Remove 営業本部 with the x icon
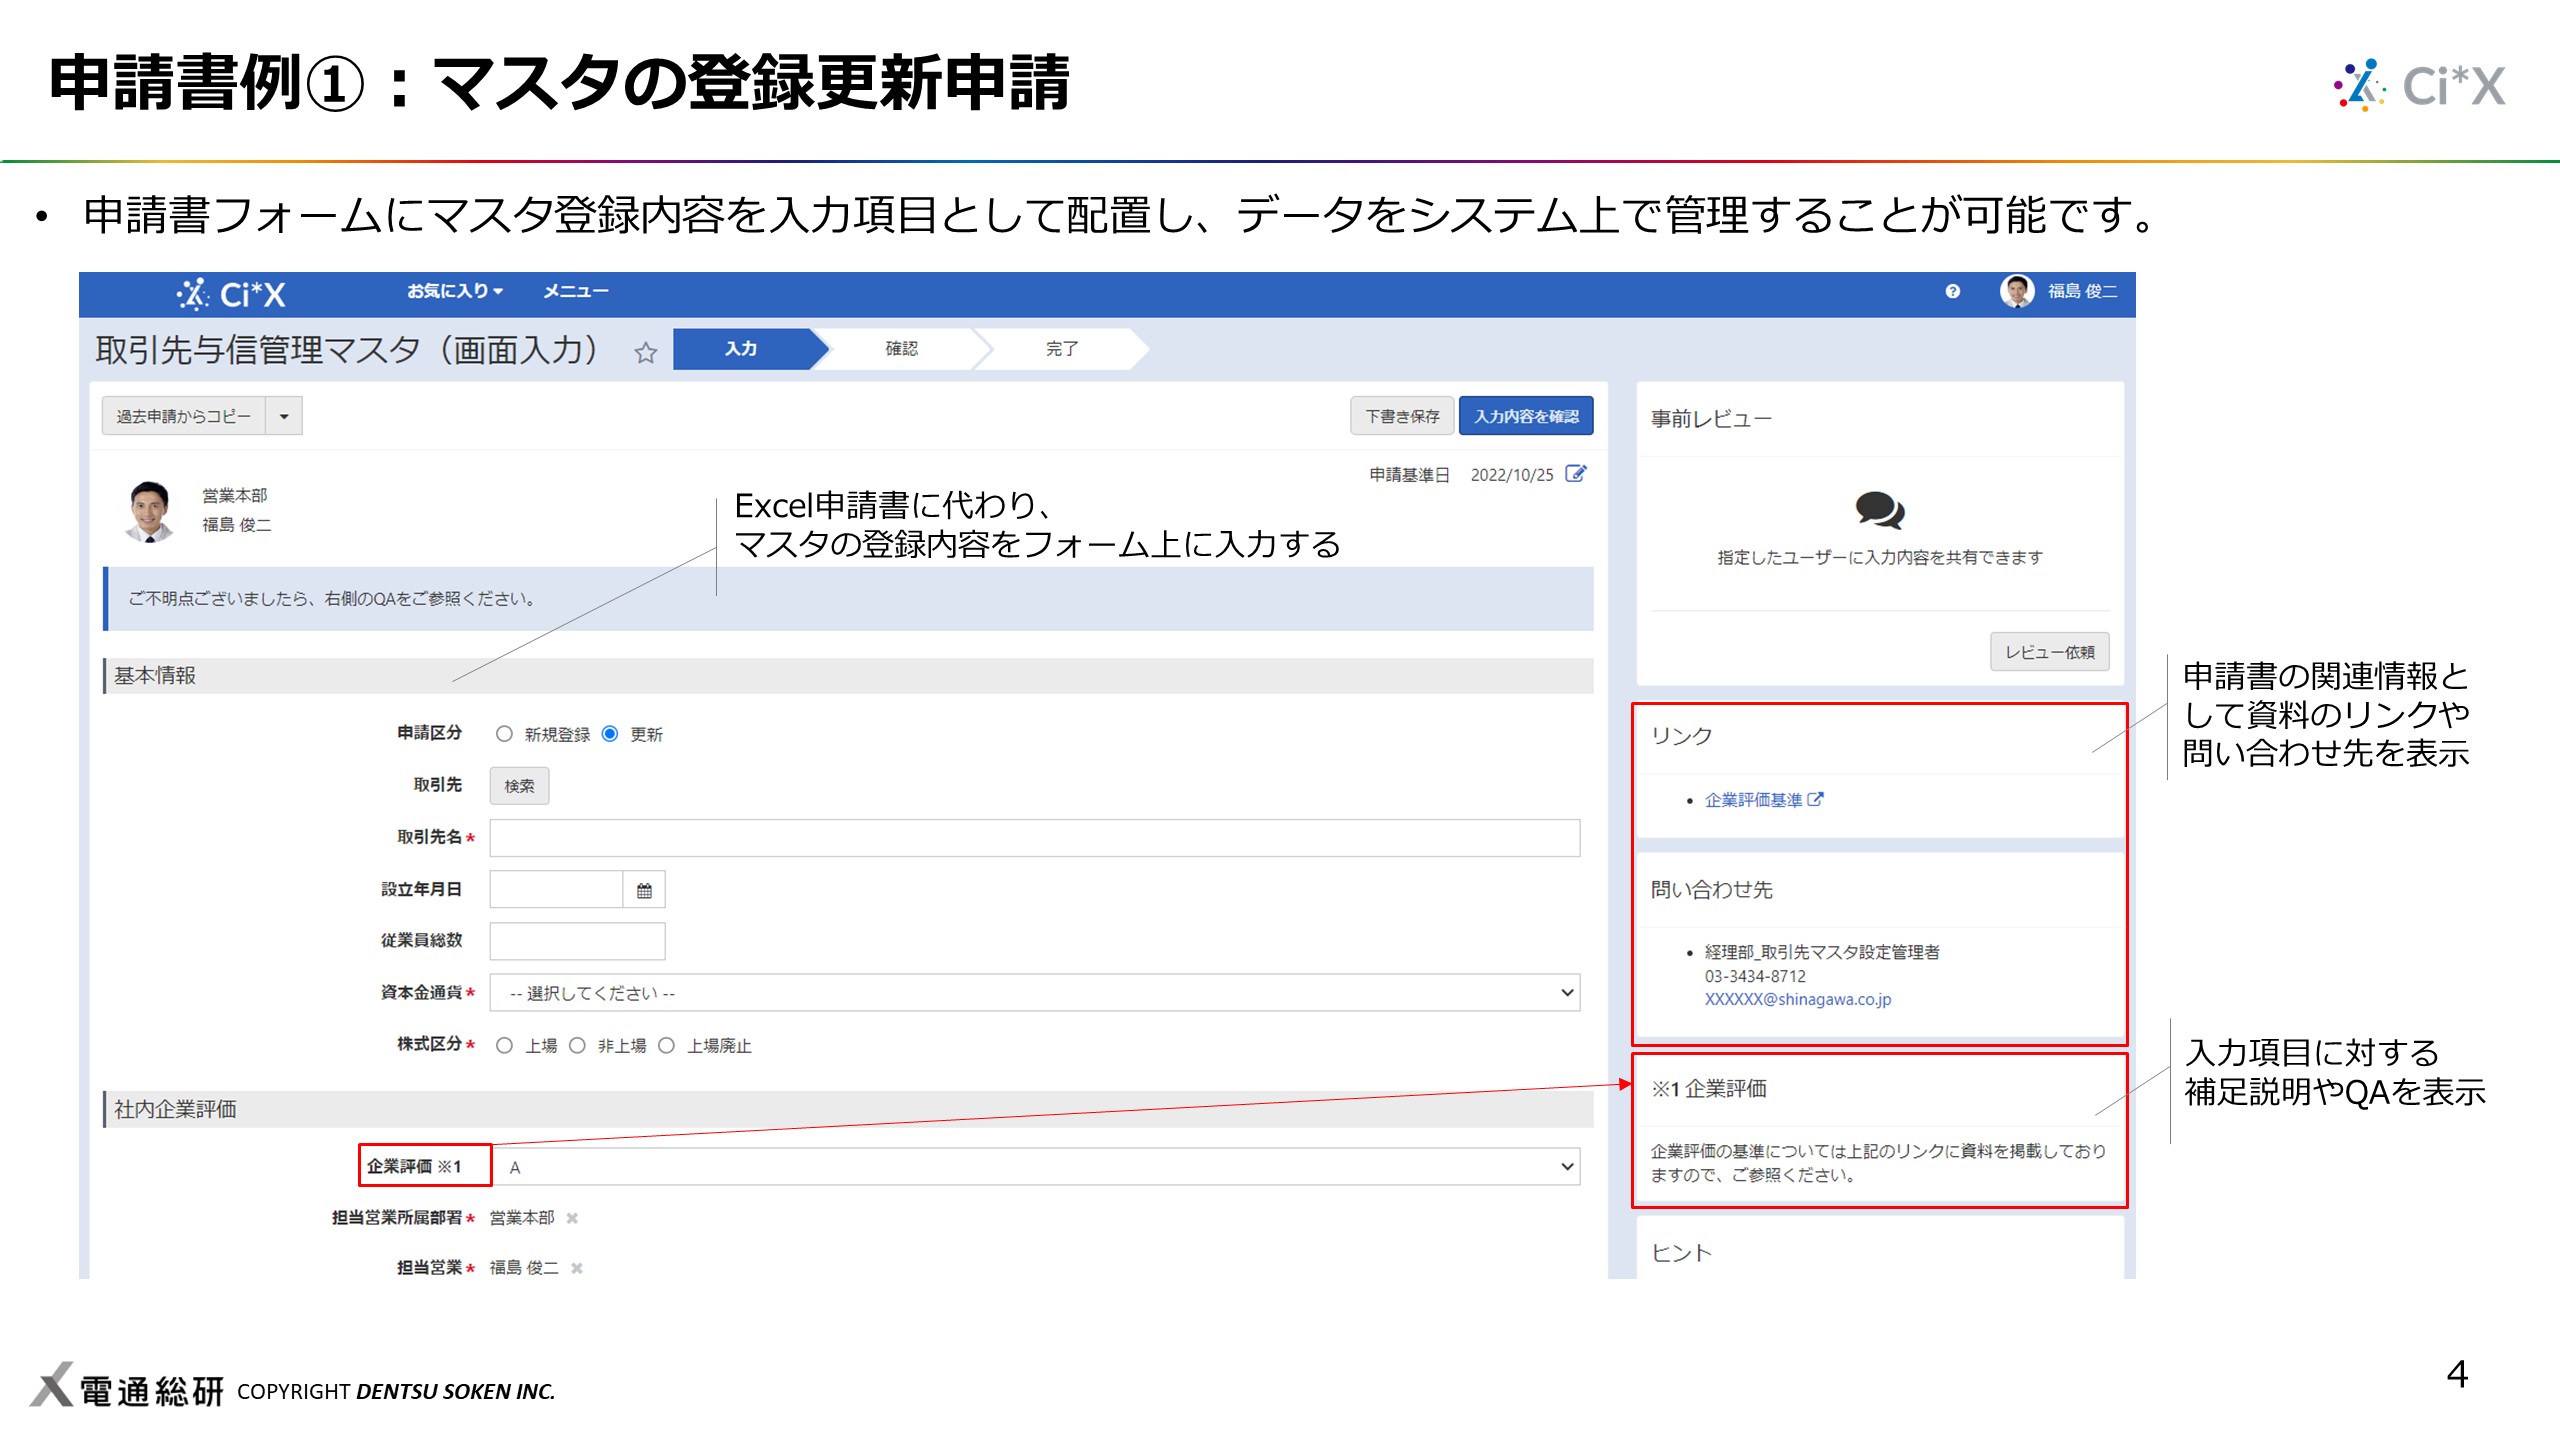Image resolution: width=2560 pixels, height=1440 pixels. tap(572, 1218)
